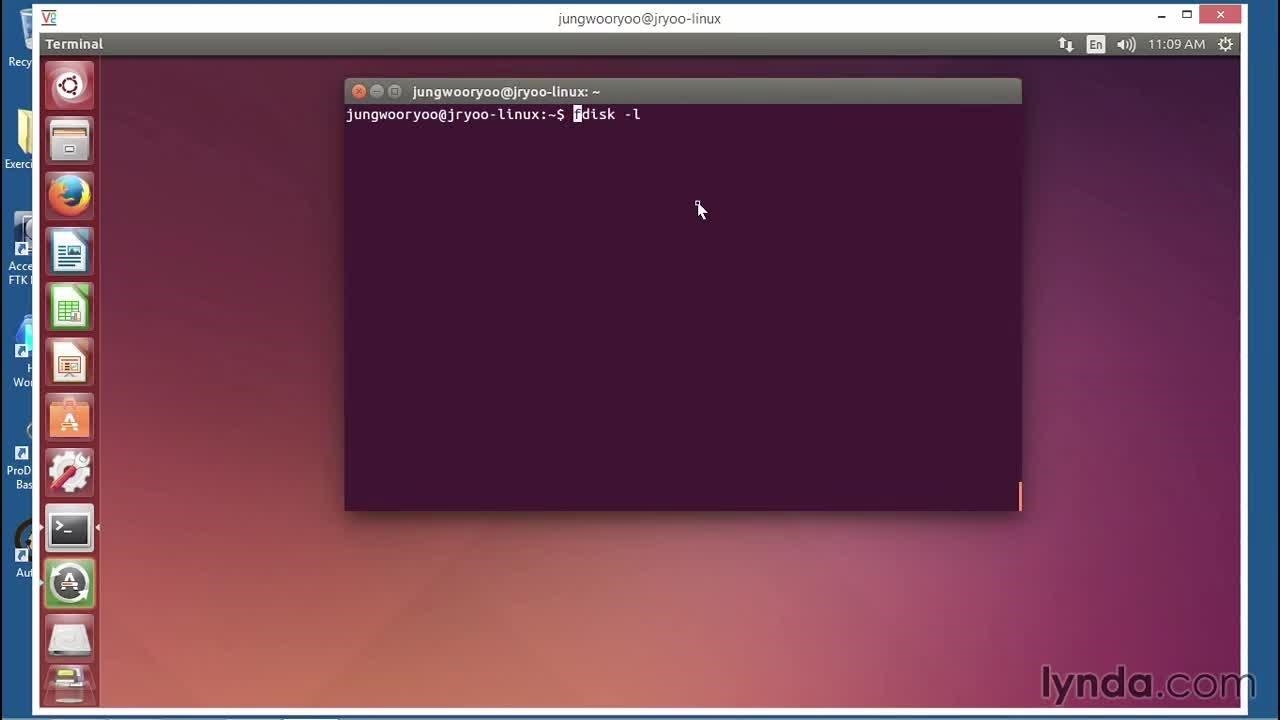Expand the network connections indicator

1066,44
